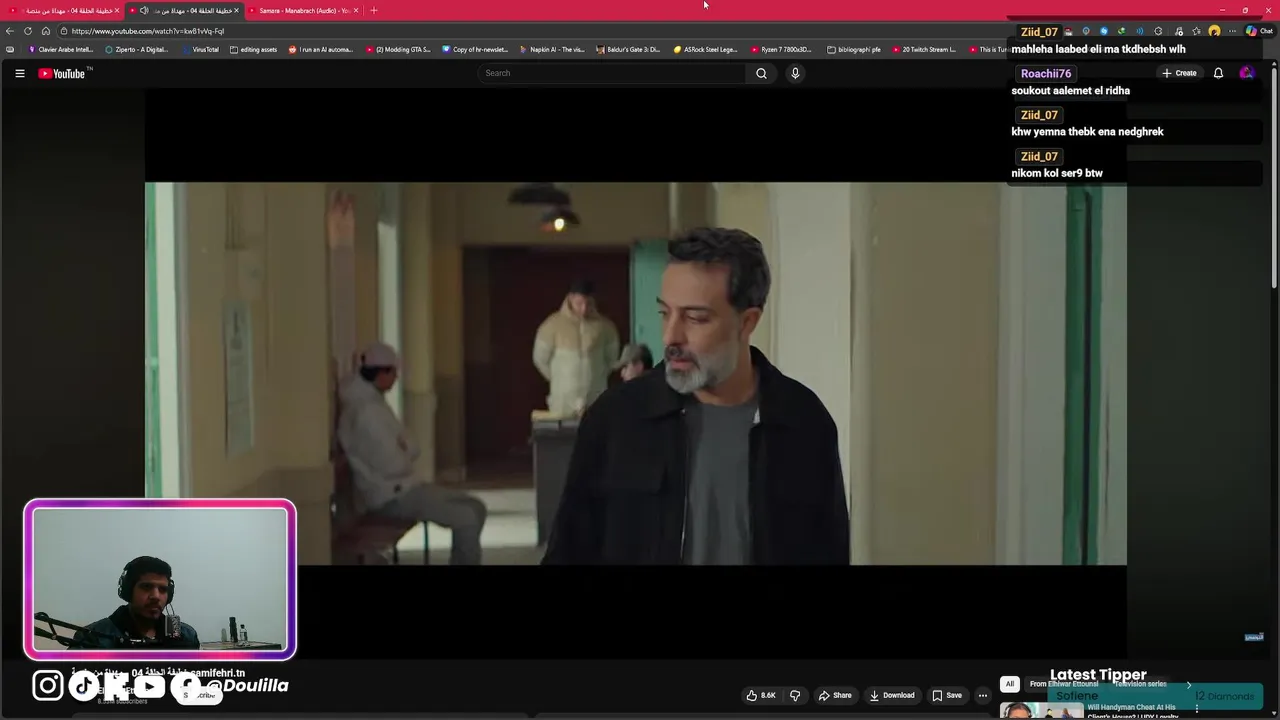Click the streamer webcam overlay
1280x720 pixels.
tap(160, 580)
